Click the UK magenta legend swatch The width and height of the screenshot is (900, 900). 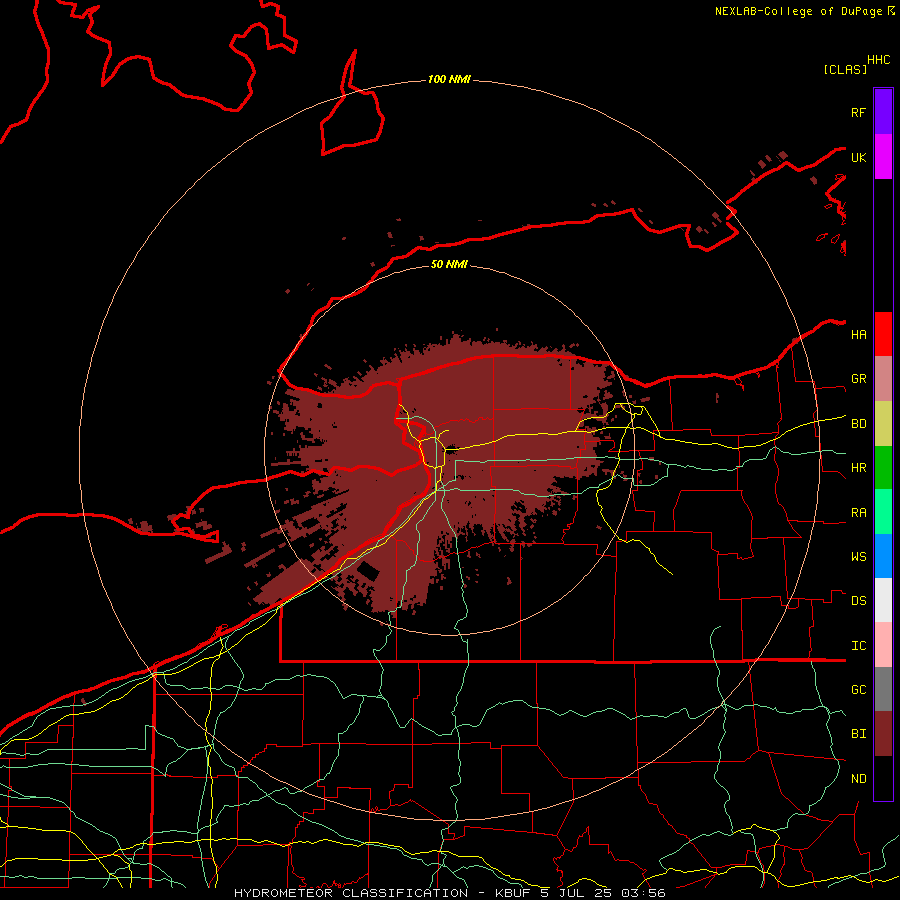[883, 157]
